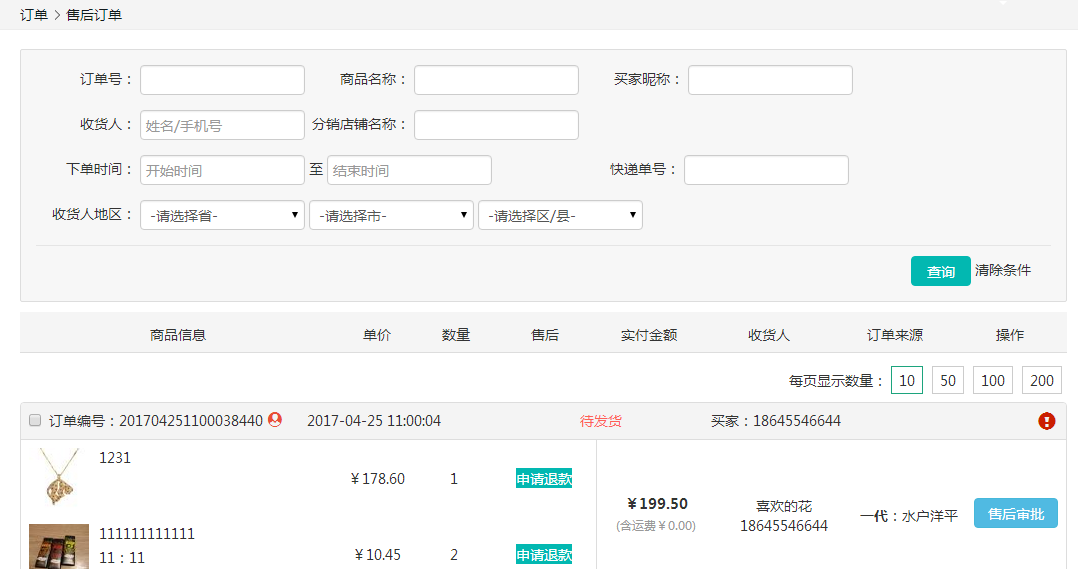Click the red exclamation warning icon
This screenshot has width=1078, height=569.
click(x=1046, y=421)
